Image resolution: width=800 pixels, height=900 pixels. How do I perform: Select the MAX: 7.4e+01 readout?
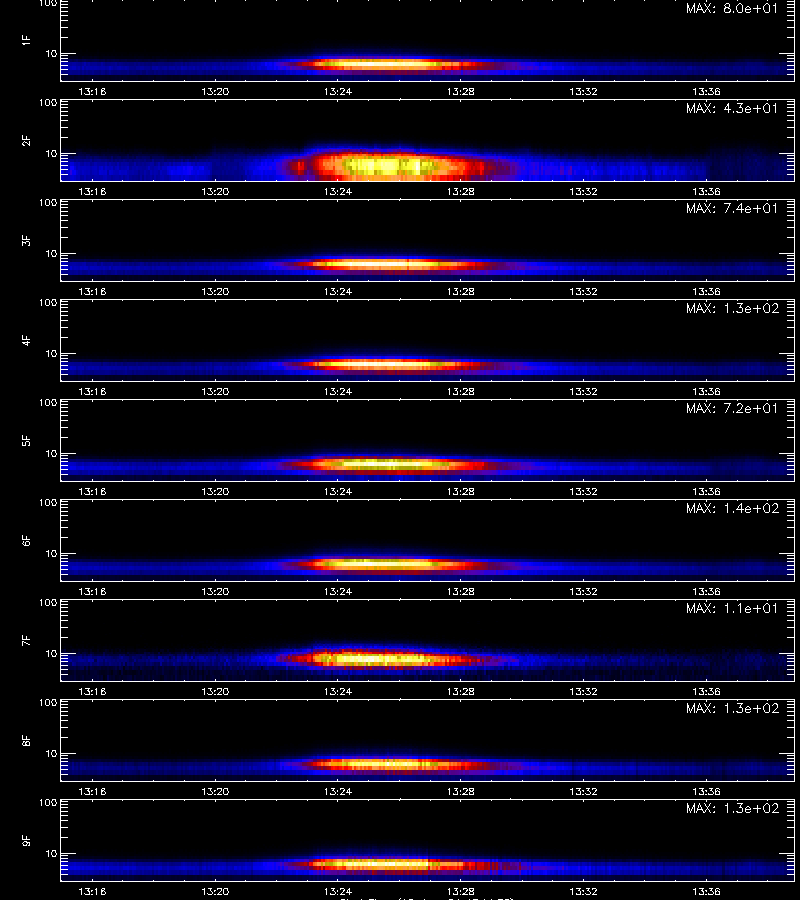[x=732, y=208]
